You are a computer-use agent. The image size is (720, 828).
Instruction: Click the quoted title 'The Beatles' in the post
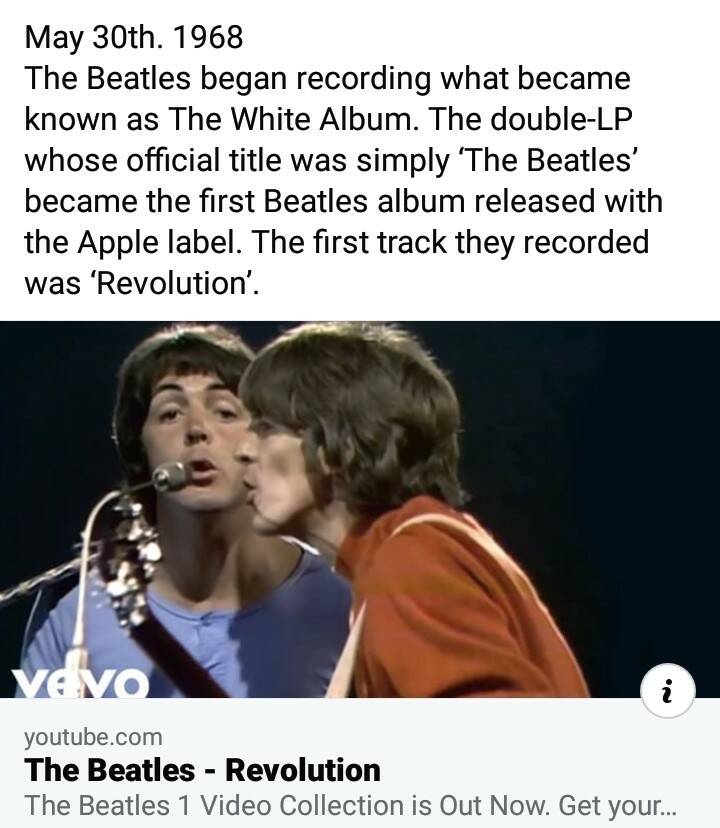click(x=548, y=160)
